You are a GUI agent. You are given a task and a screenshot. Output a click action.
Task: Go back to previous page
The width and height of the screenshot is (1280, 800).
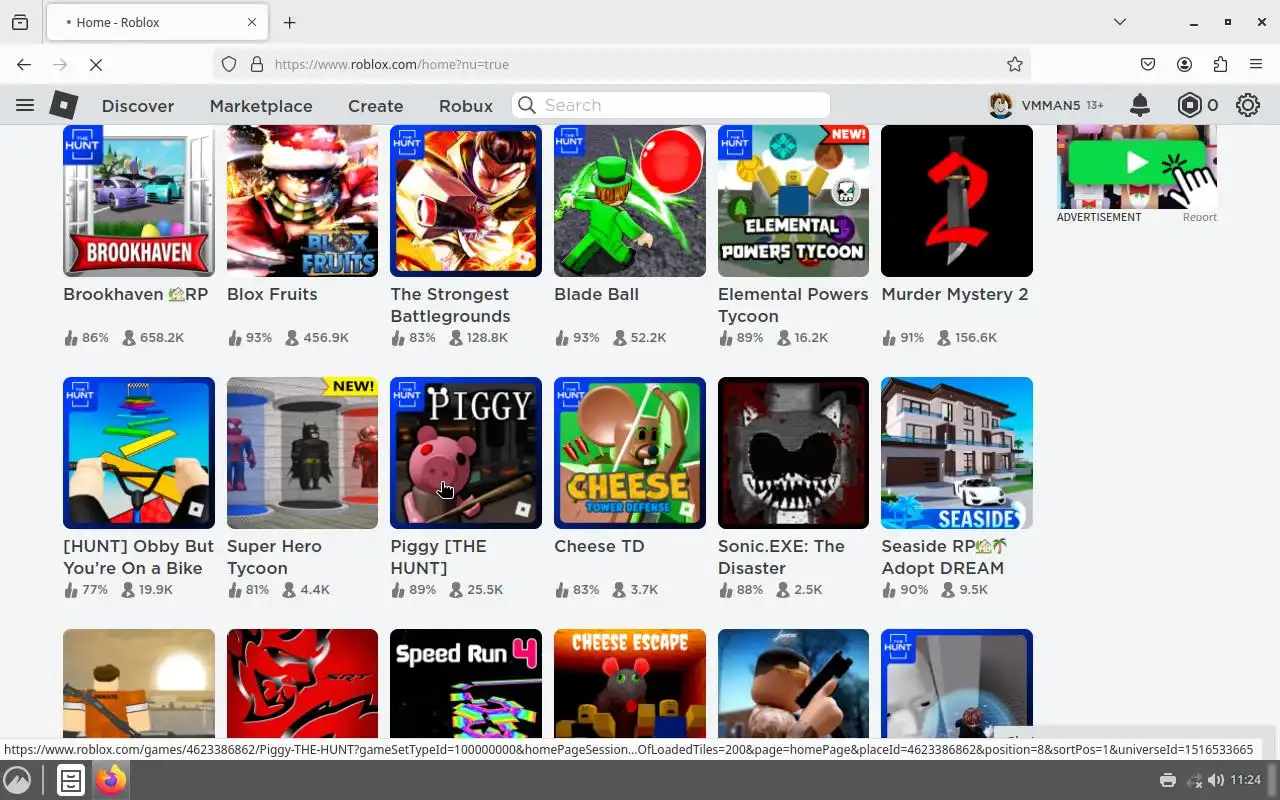point(24,64)
